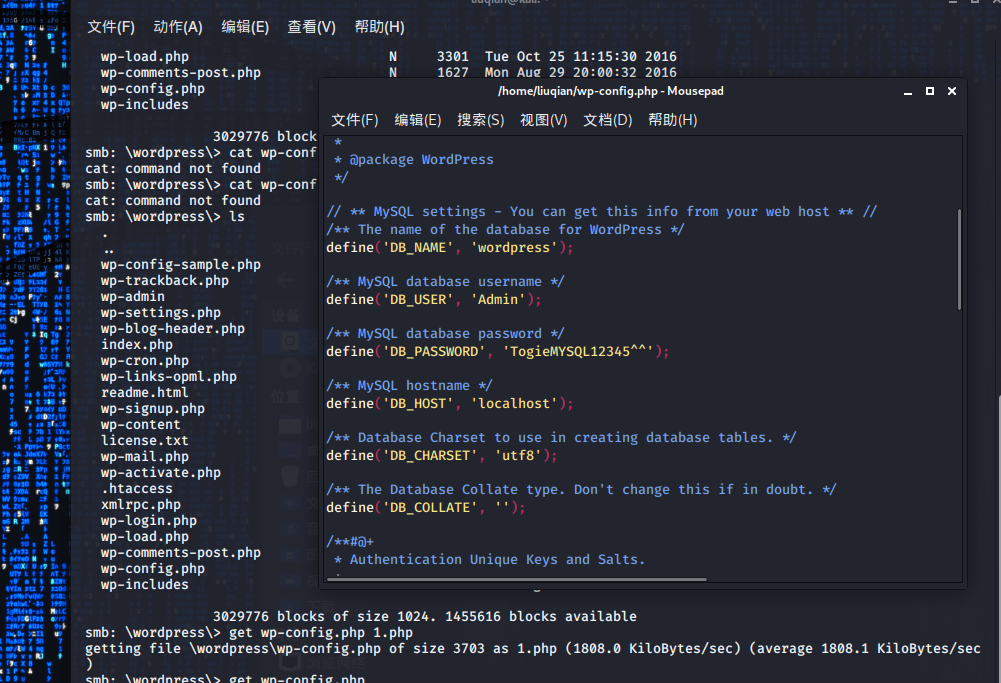Click the 'localhost' DB_HOST value

pos(514,403)
